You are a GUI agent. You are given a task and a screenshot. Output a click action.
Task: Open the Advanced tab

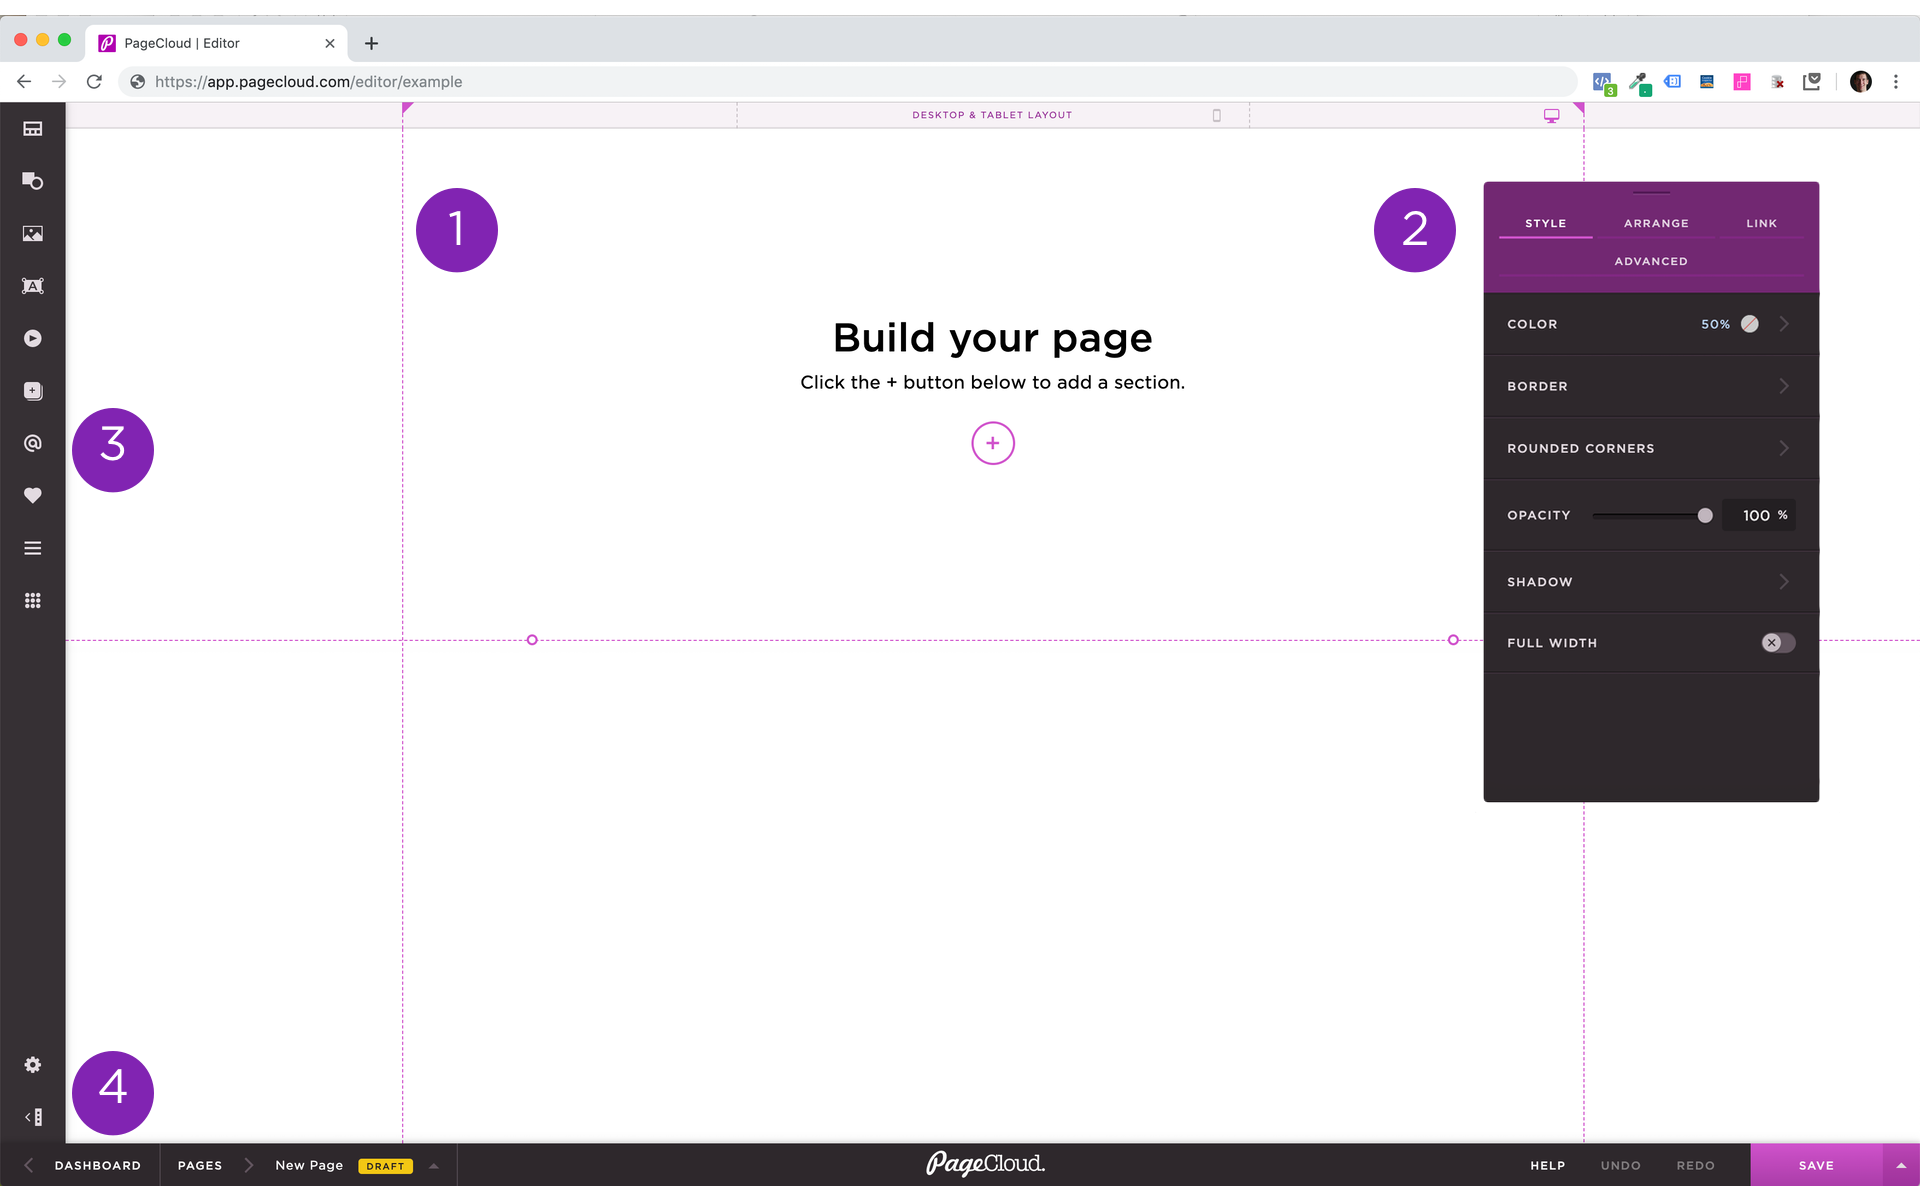pos(1651,262)
